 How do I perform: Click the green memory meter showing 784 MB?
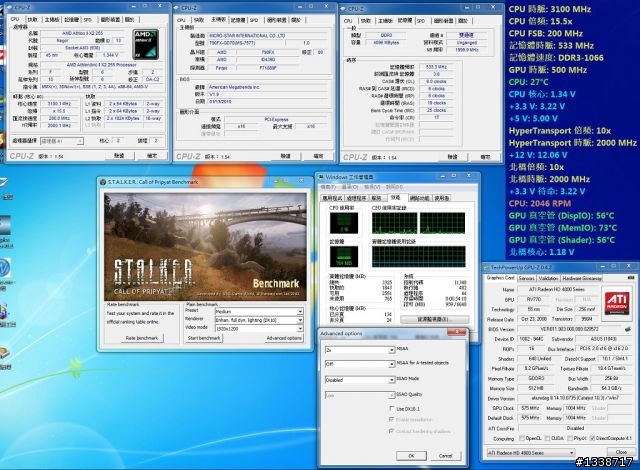click(x=344, y=256)
